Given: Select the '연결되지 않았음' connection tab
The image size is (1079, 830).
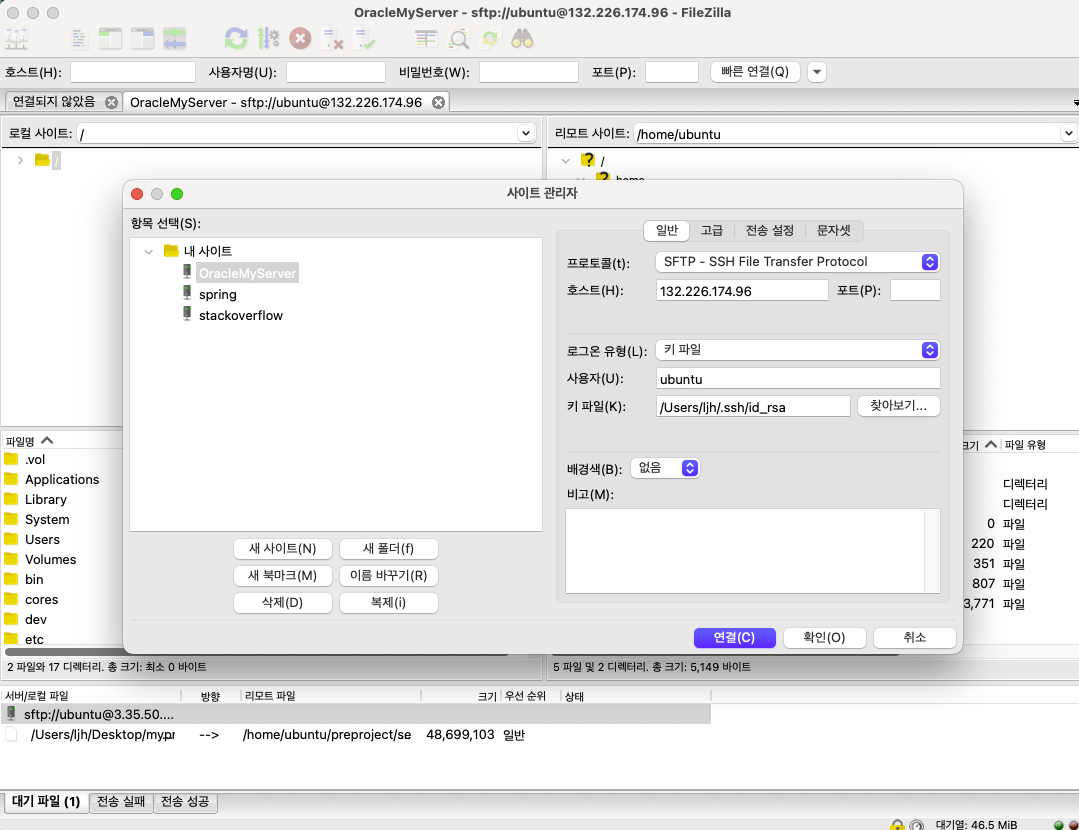Looking at the screenshot, I should pyautogui.click(x=54, y=102).
